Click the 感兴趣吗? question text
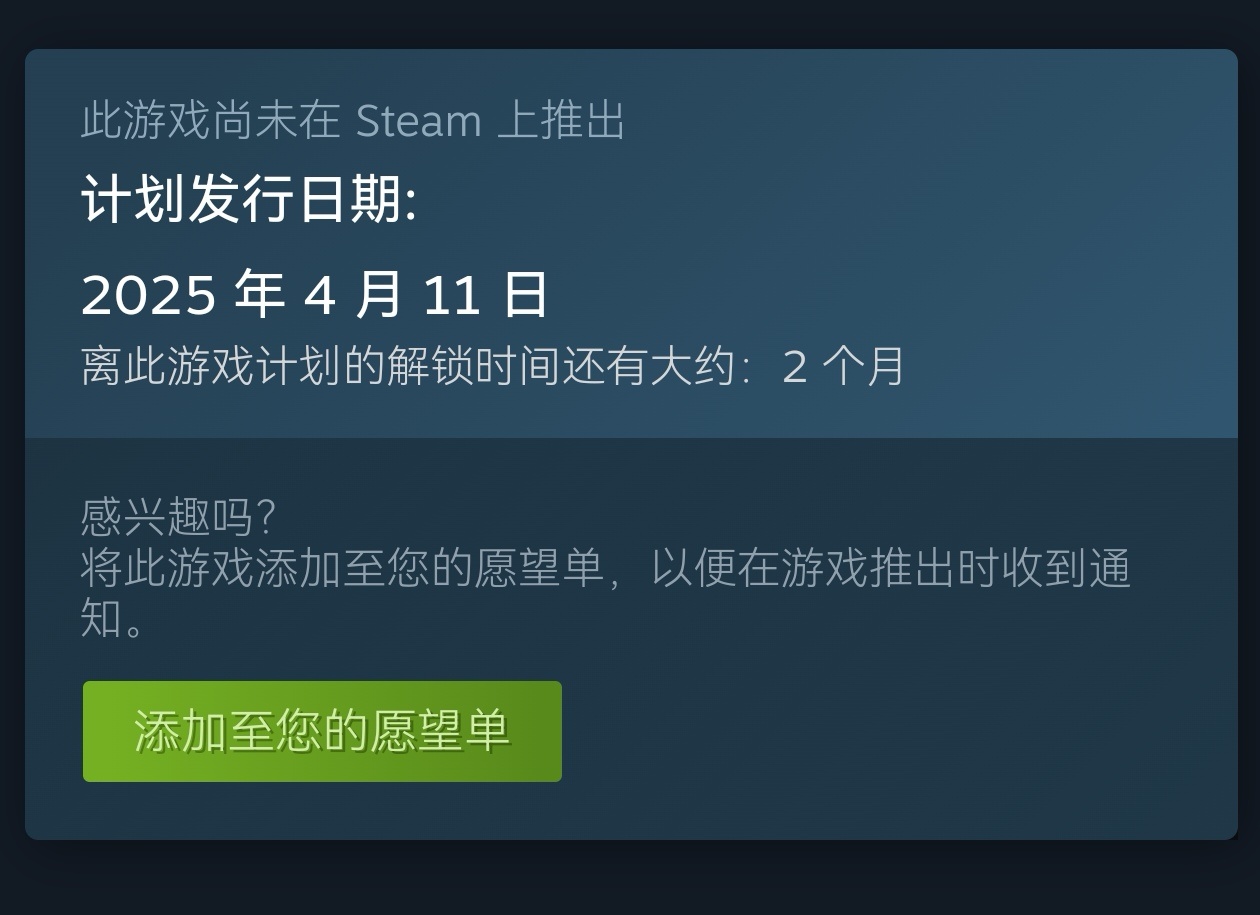The height and width of the screenshot is (915, 1260). pyautogui.click(x=177, y=517)
